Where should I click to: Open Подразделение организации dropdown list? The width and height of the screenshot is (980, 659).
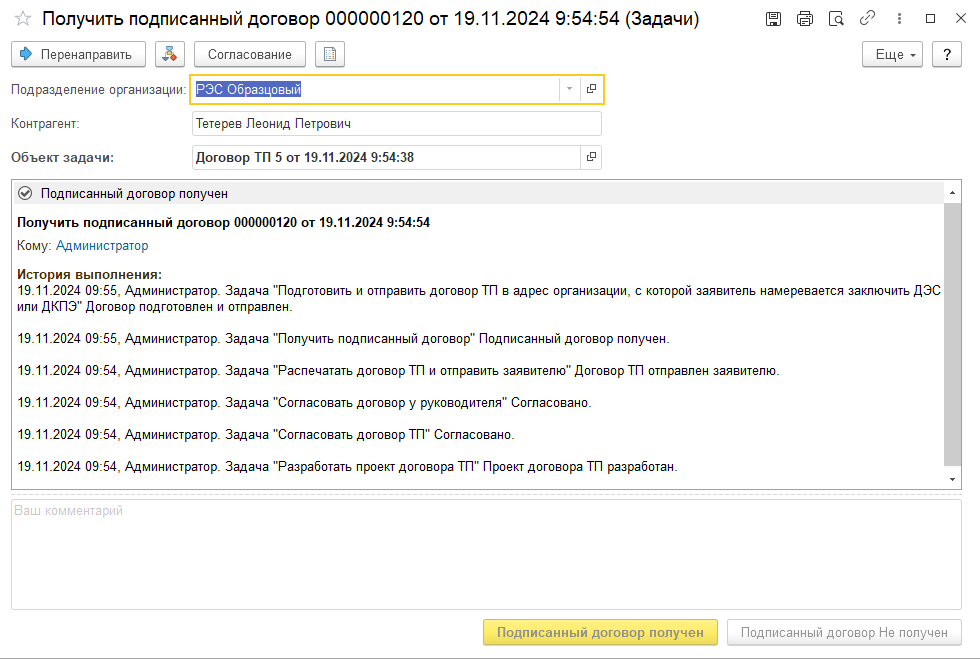(569, 89)
